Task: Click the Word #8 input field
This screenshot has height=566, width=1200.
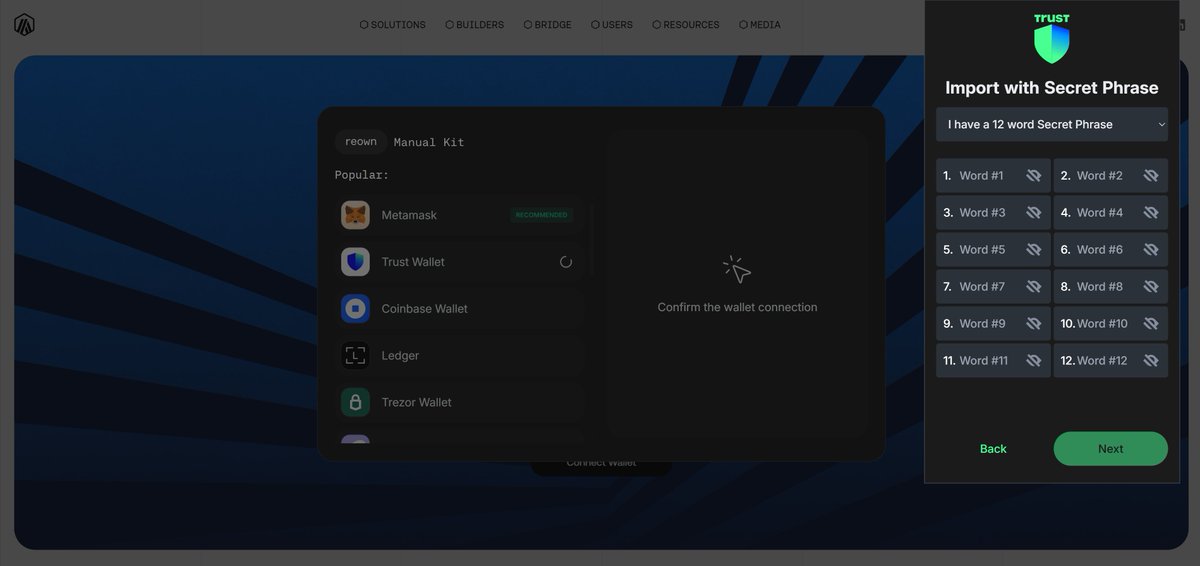Action: point(1110,287)
